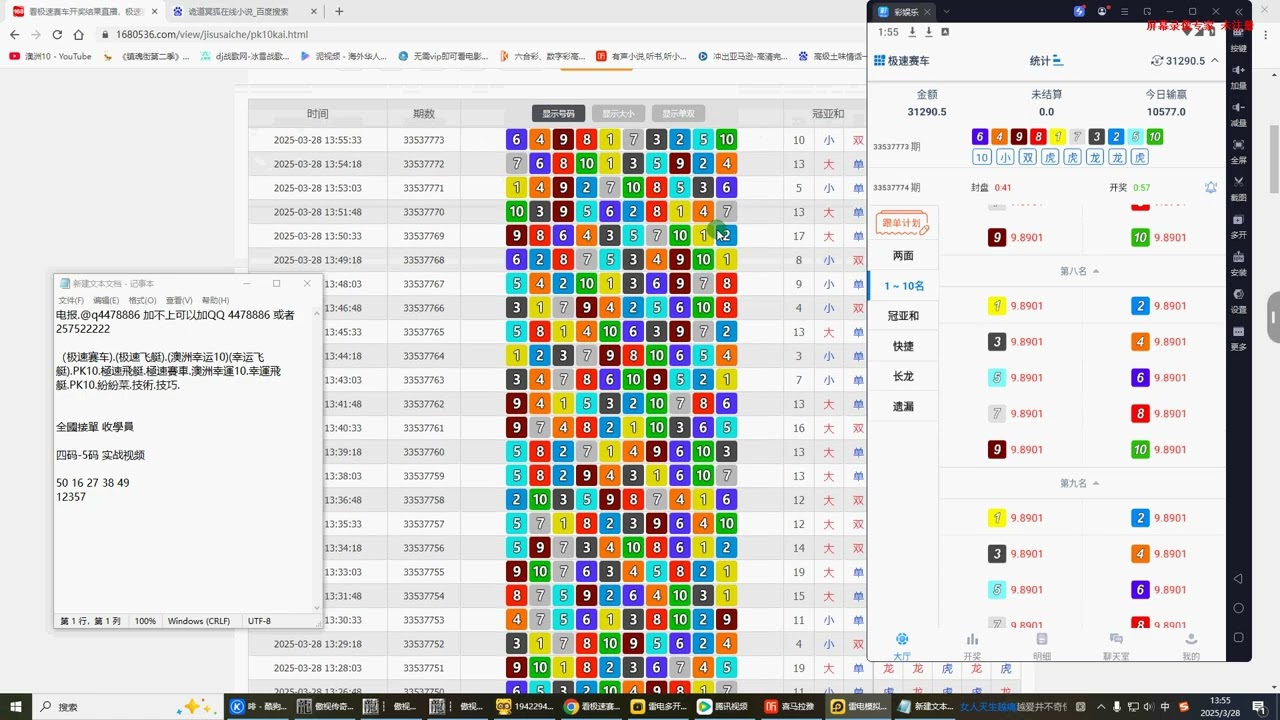1280x720 pixels.
Task: Click 显示单双 display toggle button
Action: click(678, 114)
